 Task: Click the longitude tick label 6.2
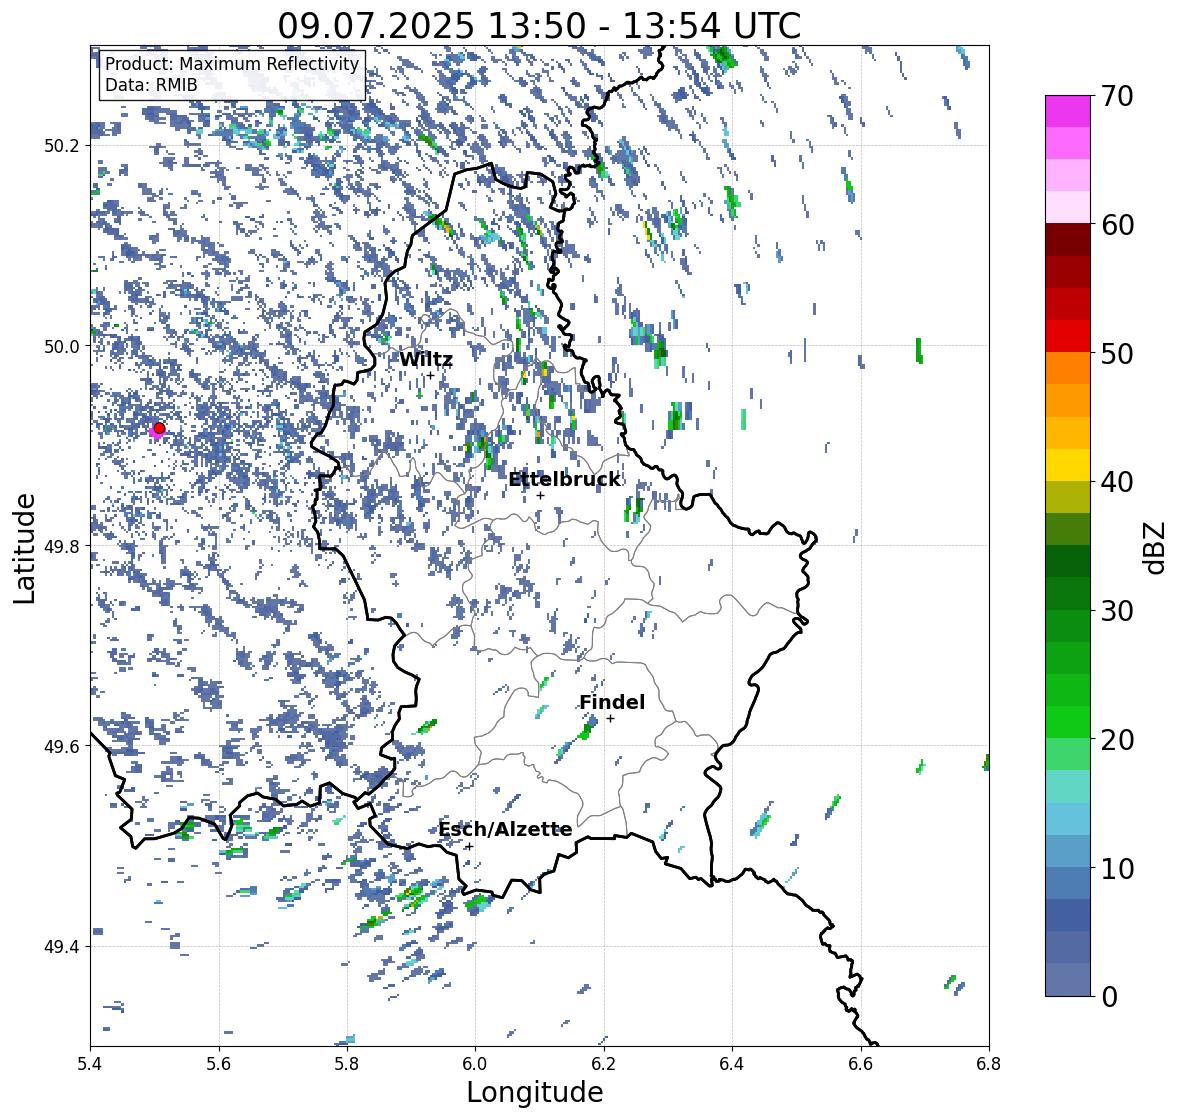(604, 1064)
